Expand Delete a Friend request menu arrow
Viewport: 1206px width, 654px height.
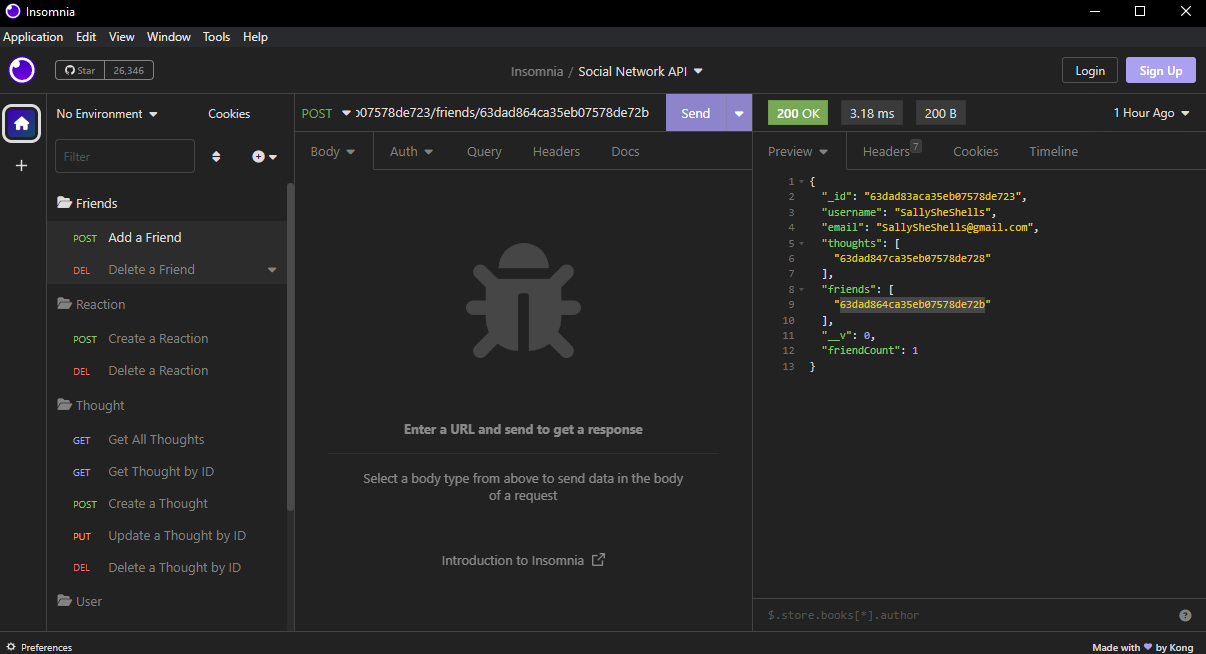(272, 270)
